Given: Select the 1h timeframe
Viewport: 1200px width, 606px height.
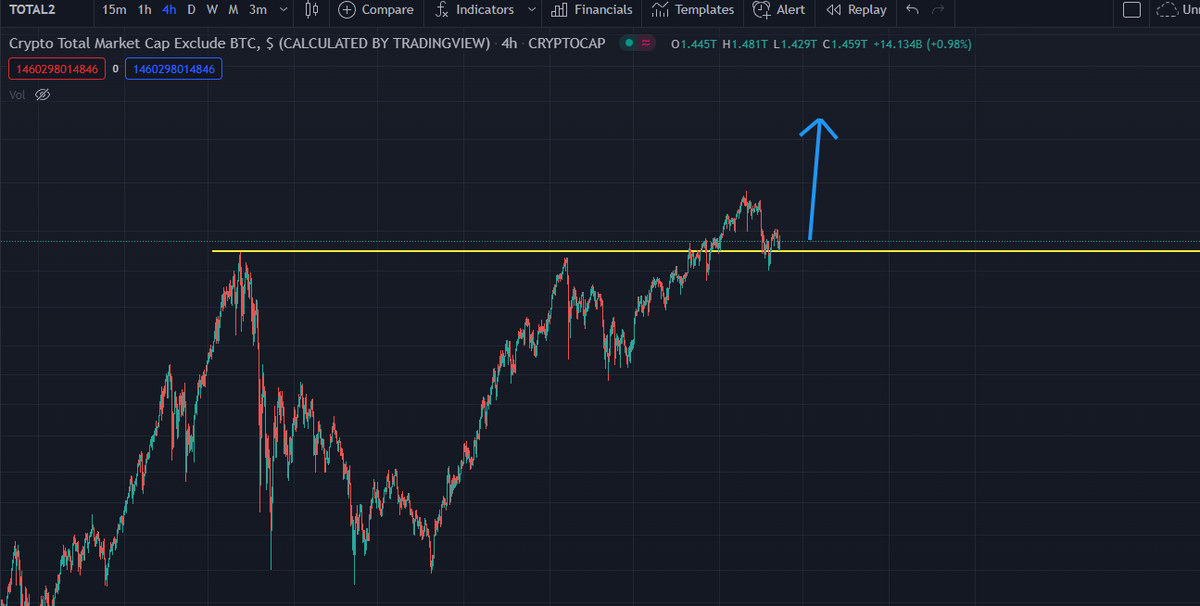Looking at the screenshot, I should [145, 10].
